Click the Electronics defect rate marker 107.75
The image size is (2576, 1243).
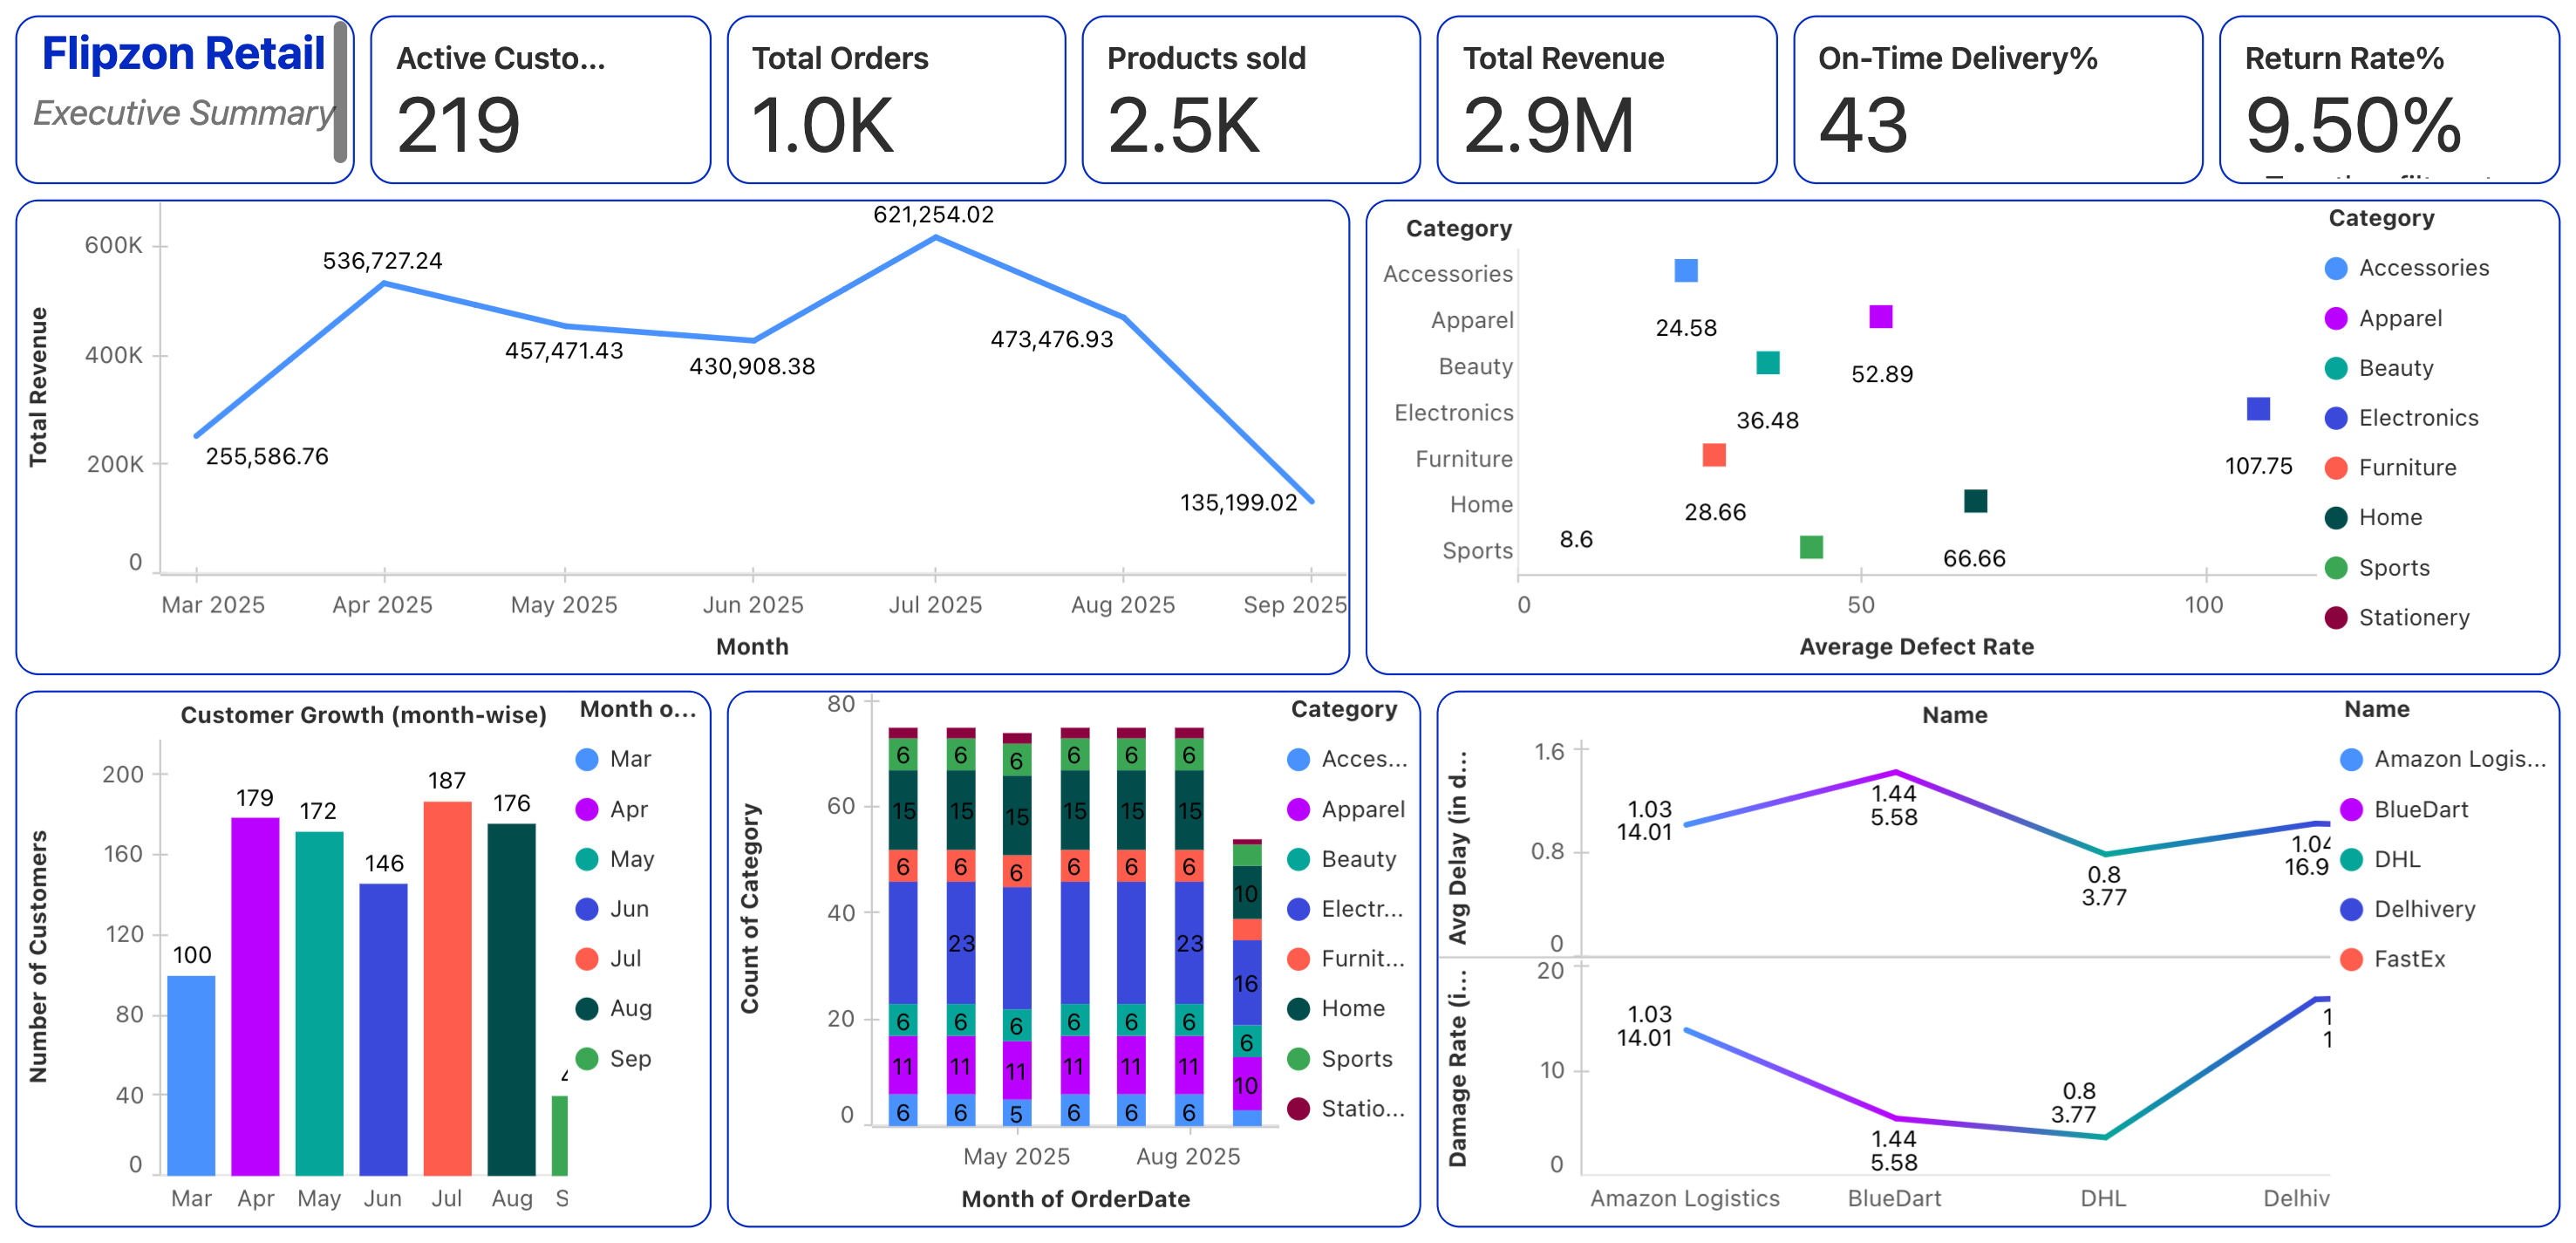pos(2257,409)
